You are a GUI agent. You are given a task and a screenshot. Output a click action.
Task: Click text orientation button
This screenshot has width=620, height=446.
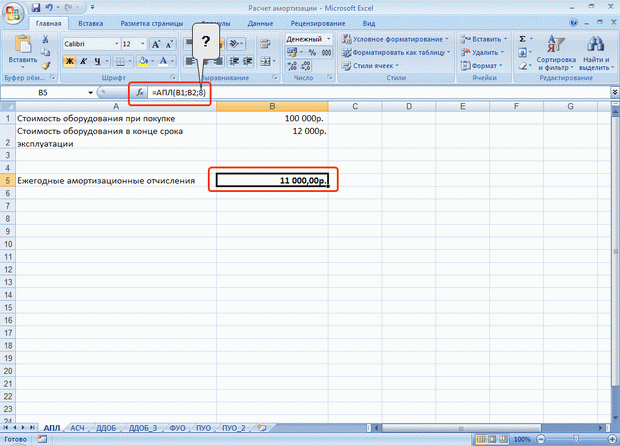(x=236, y=43)
